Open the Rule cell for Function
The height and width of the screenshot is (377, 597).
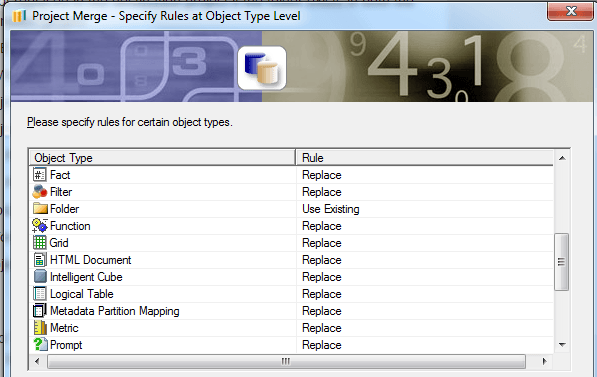[x=425, y=226]
